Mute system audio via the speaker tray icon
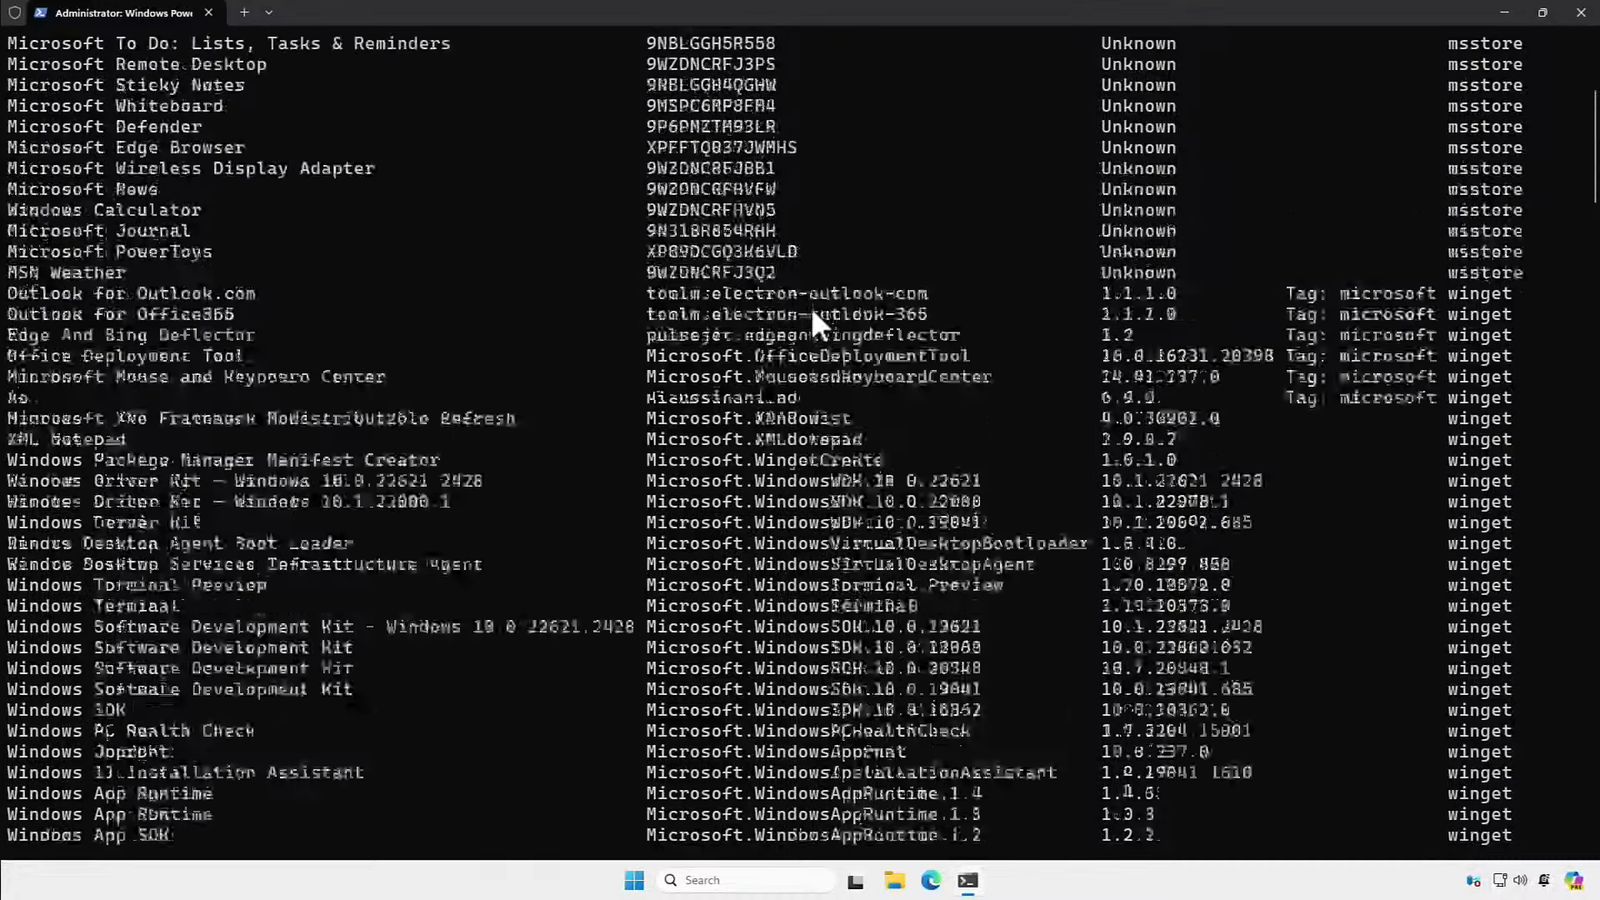 tap(1521, 880)
